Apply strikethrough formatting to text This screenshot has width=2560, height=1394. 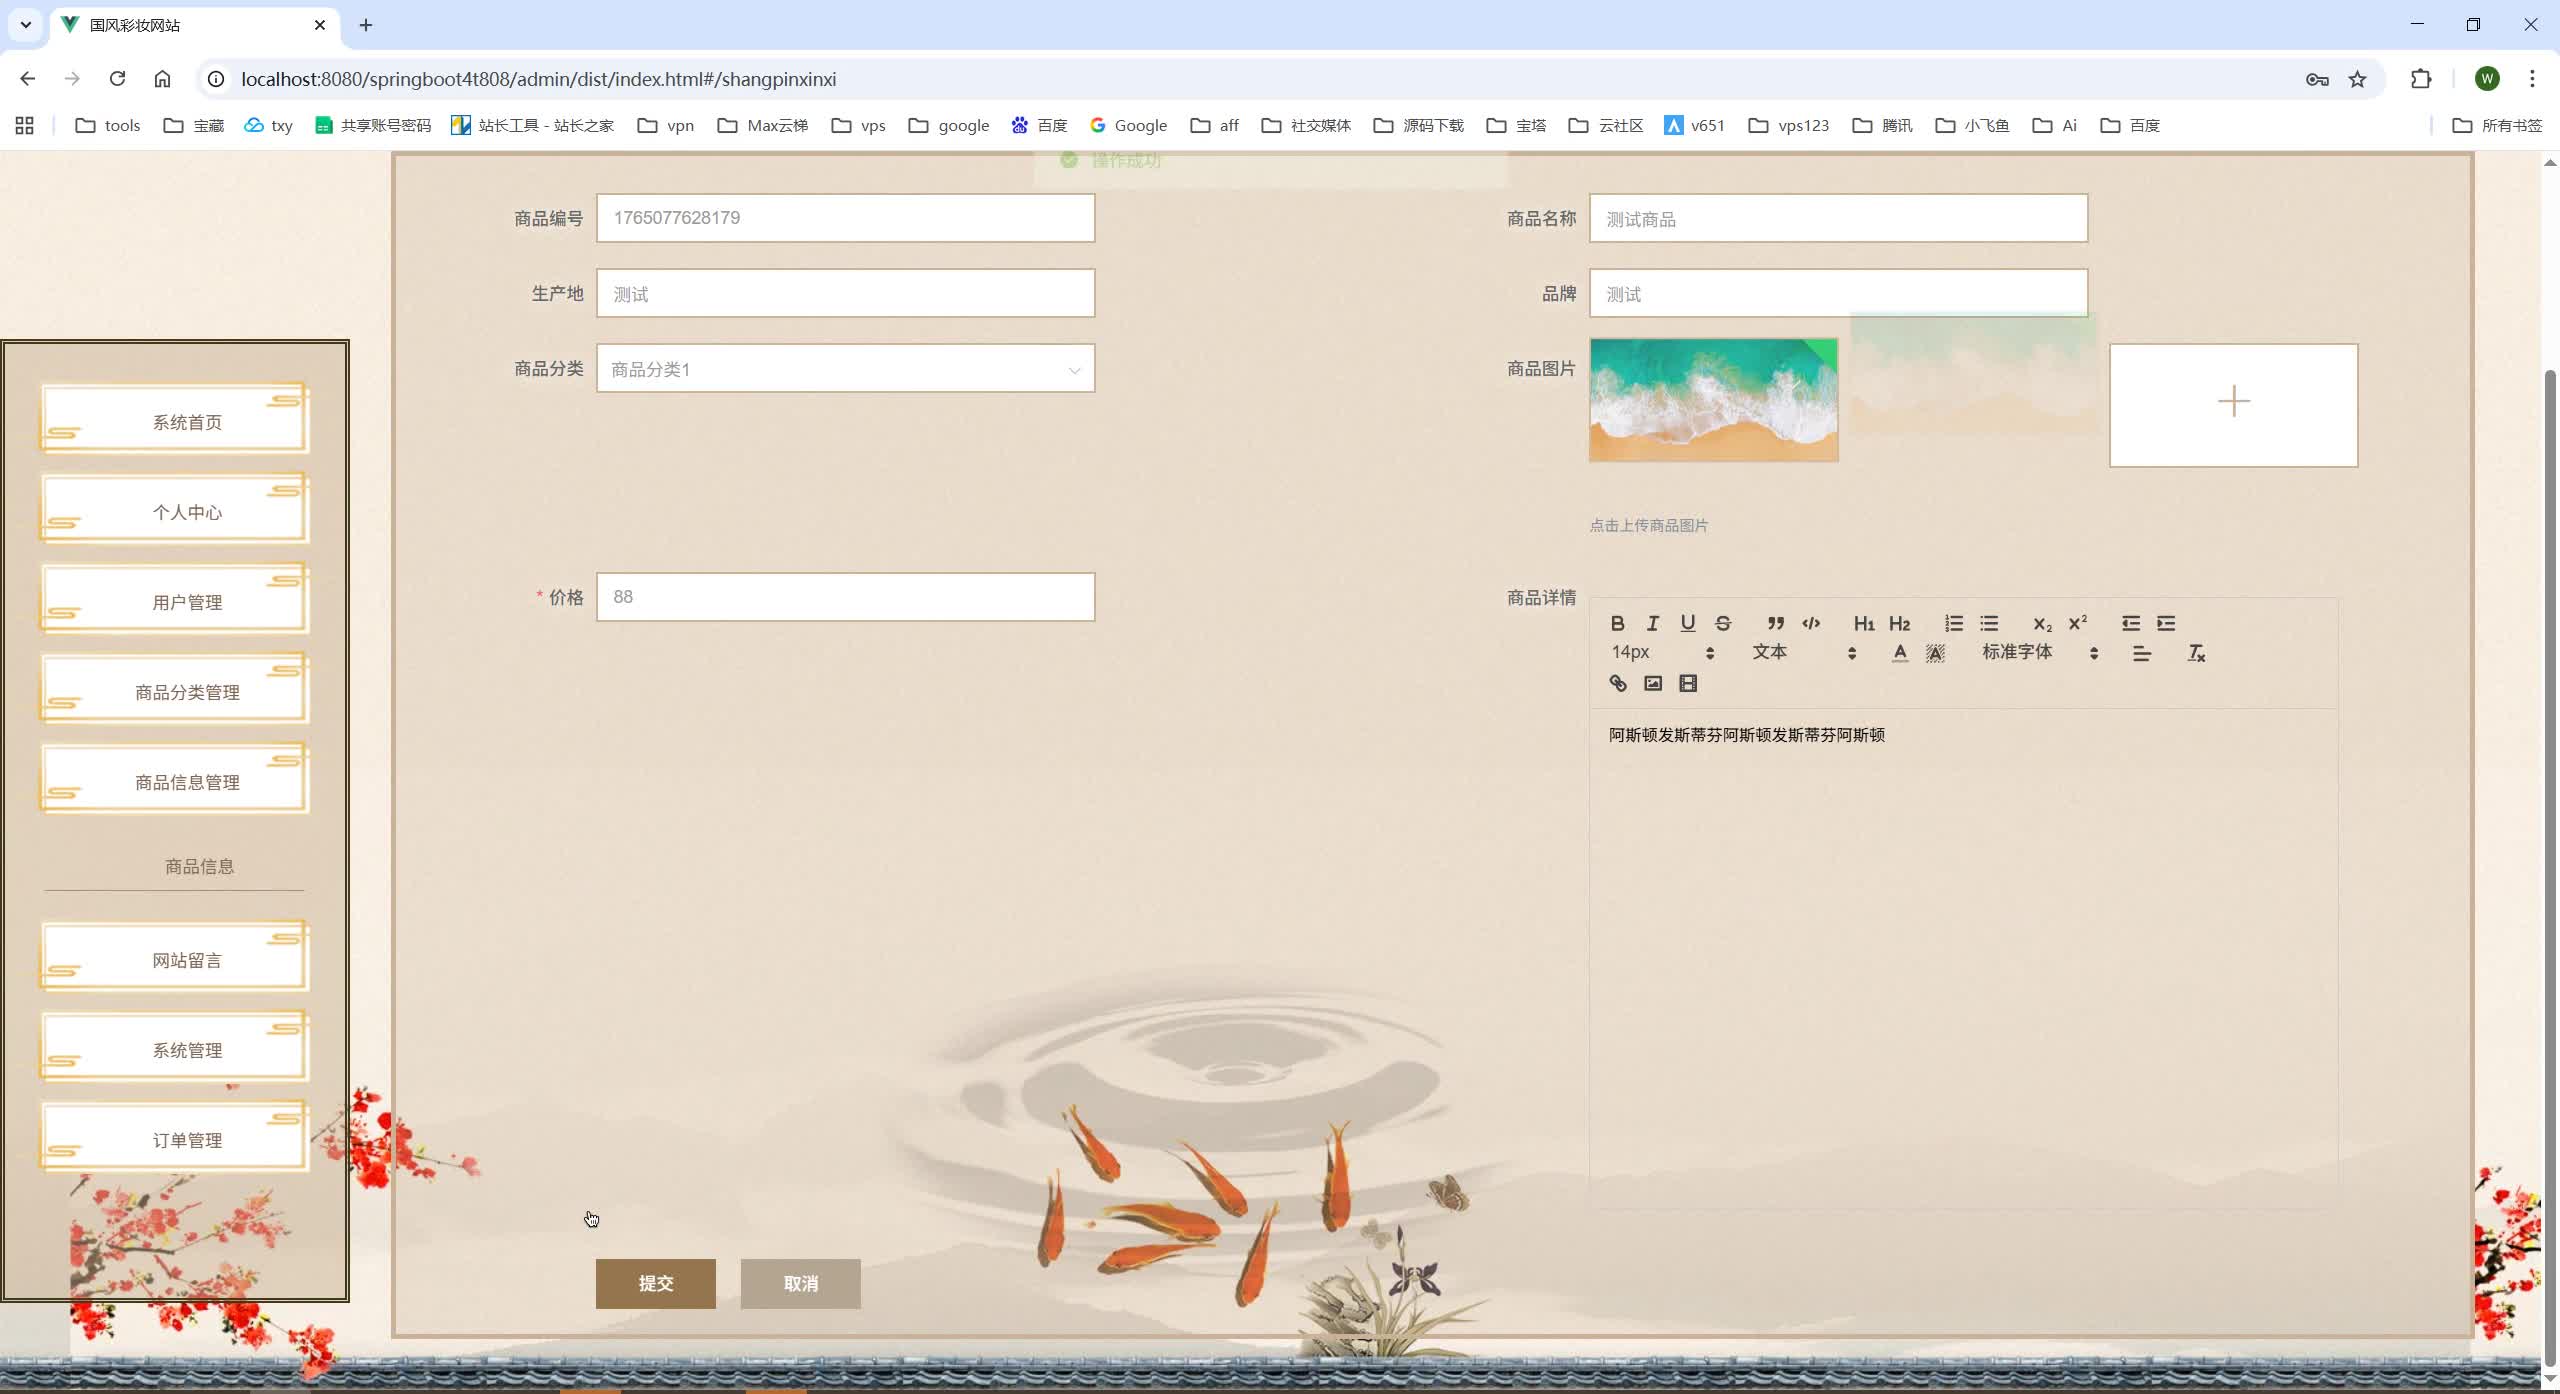(1725, 624)
